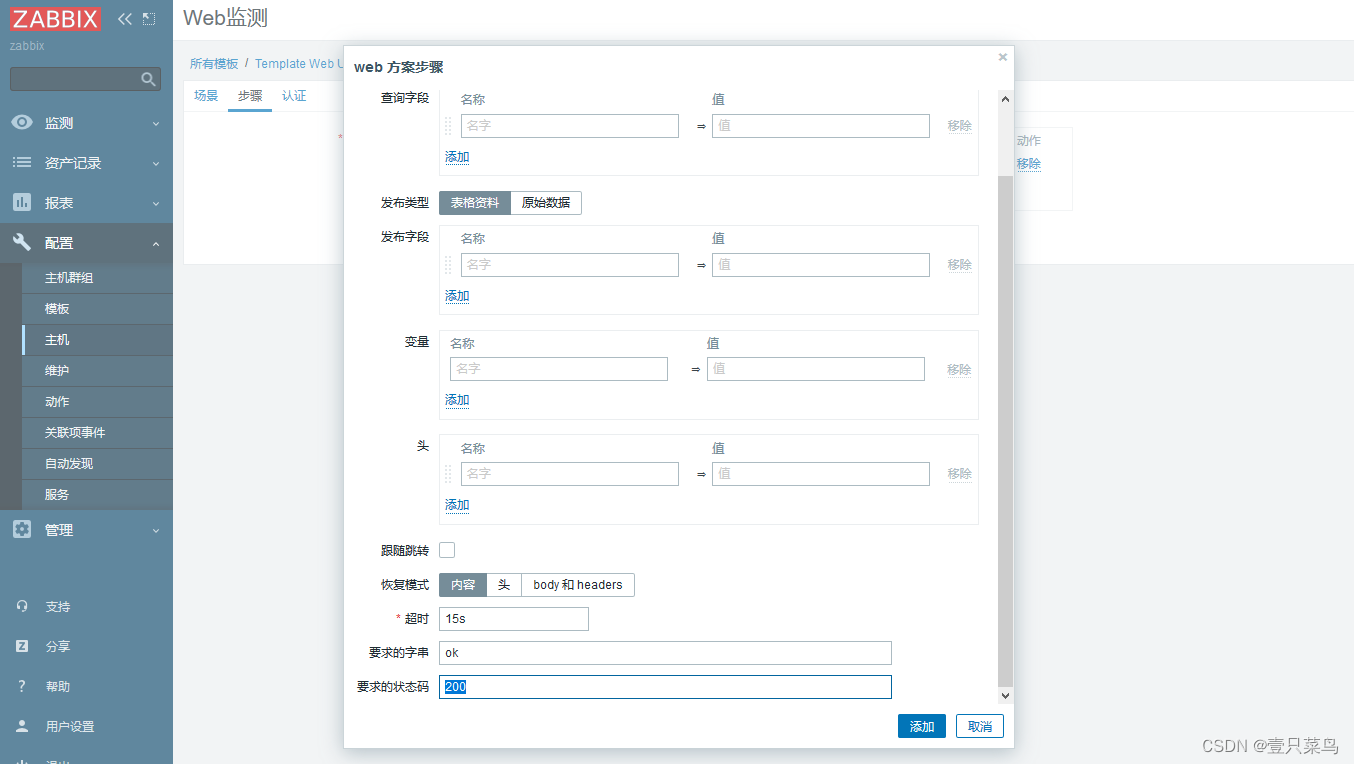Expand the 资产记录 menu section
This screenshot has width=1354, height=764.
pos(156,163)
